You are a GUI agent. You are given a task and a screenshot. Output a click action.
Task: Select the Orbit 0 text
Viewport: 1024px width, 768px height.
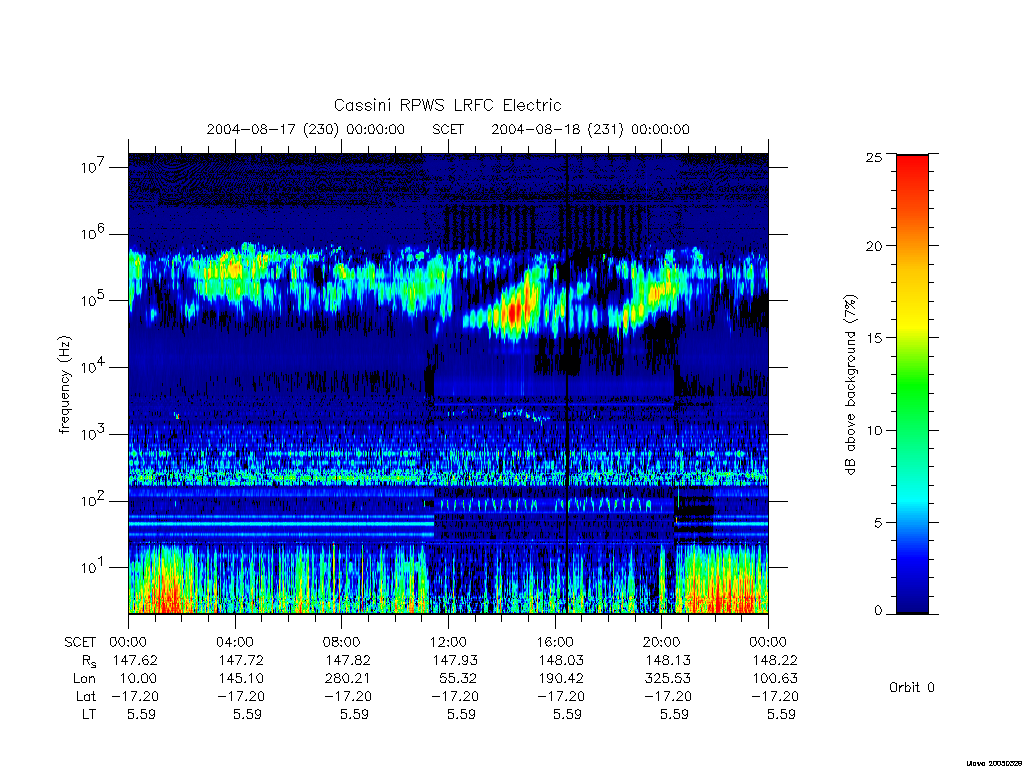[912, 687]
